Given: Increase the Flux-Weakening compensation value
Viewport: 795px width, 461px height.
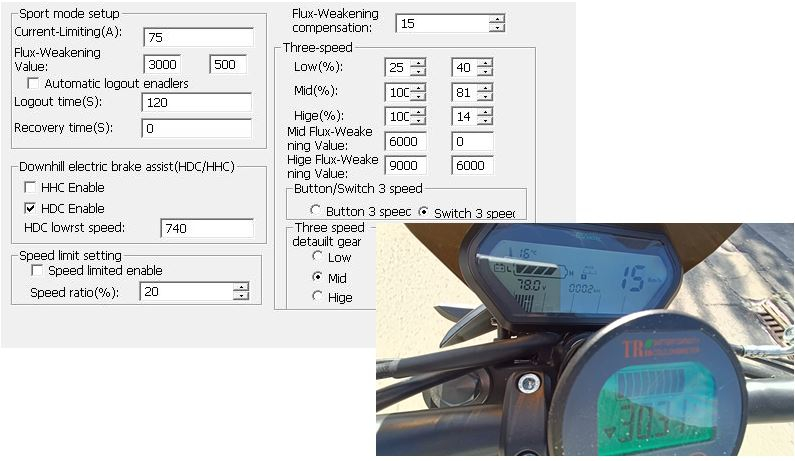Looking at the screenshot, I should click(x=498, y=18).
